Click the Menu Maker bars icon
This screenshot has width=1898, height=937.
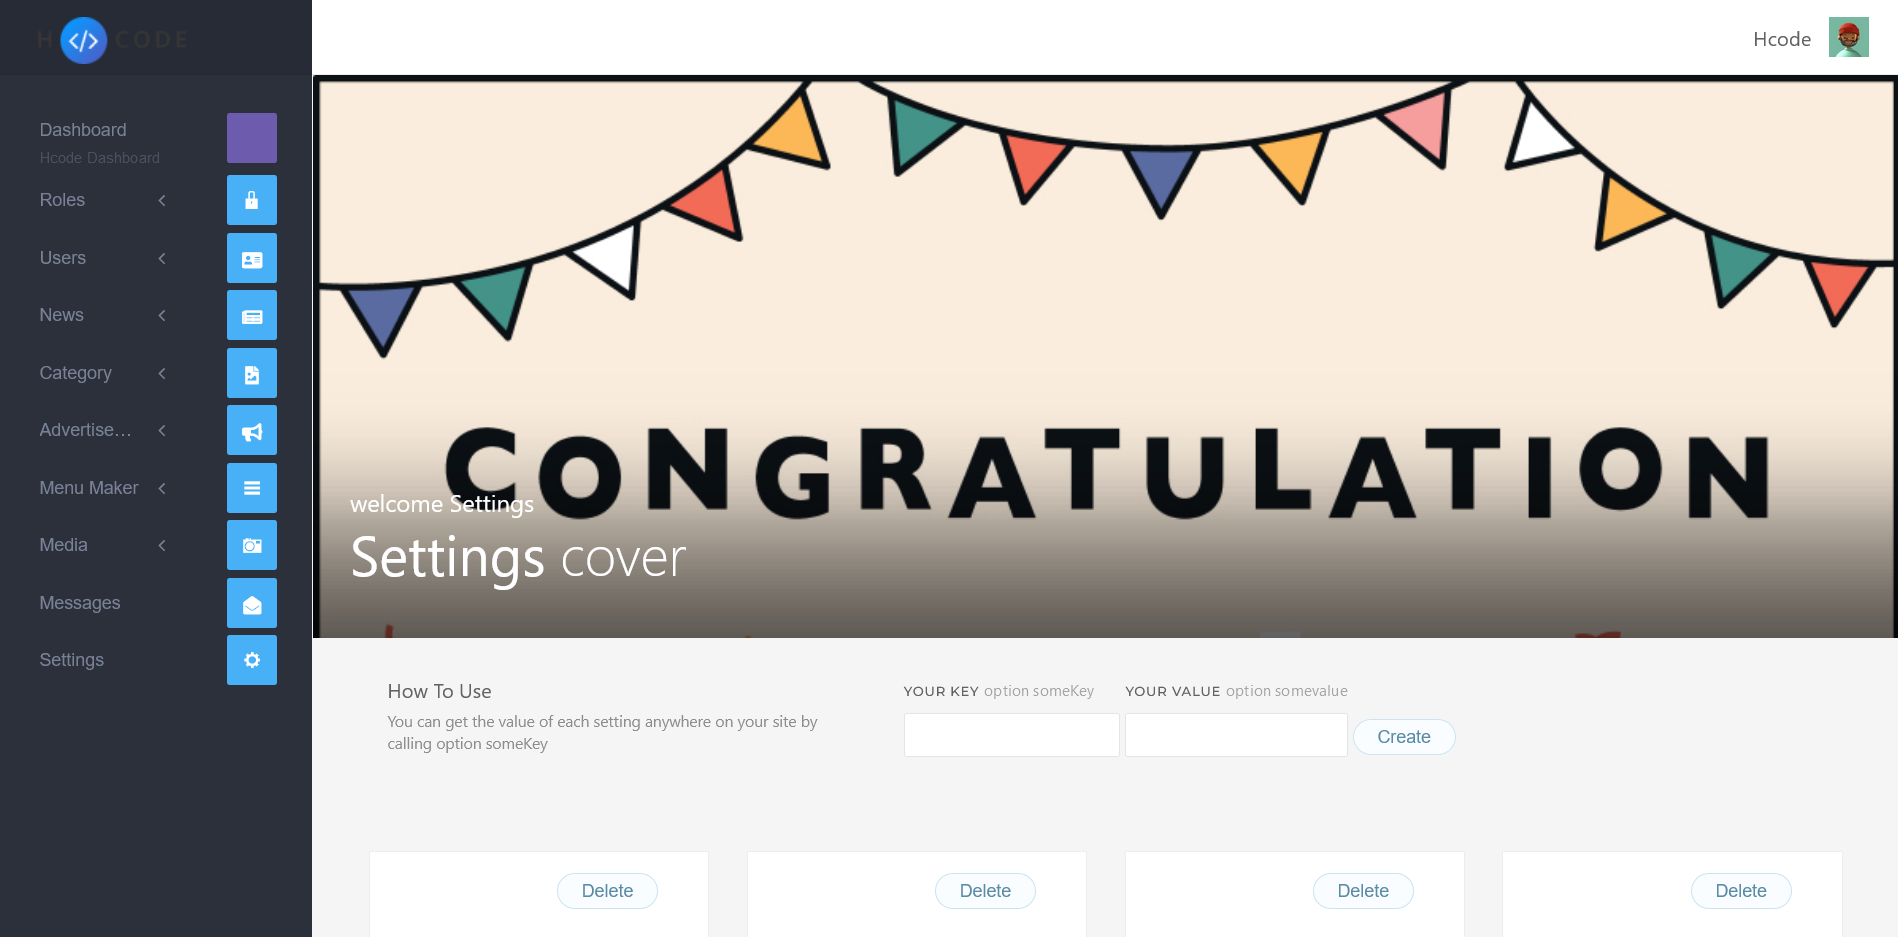[252, 488]
